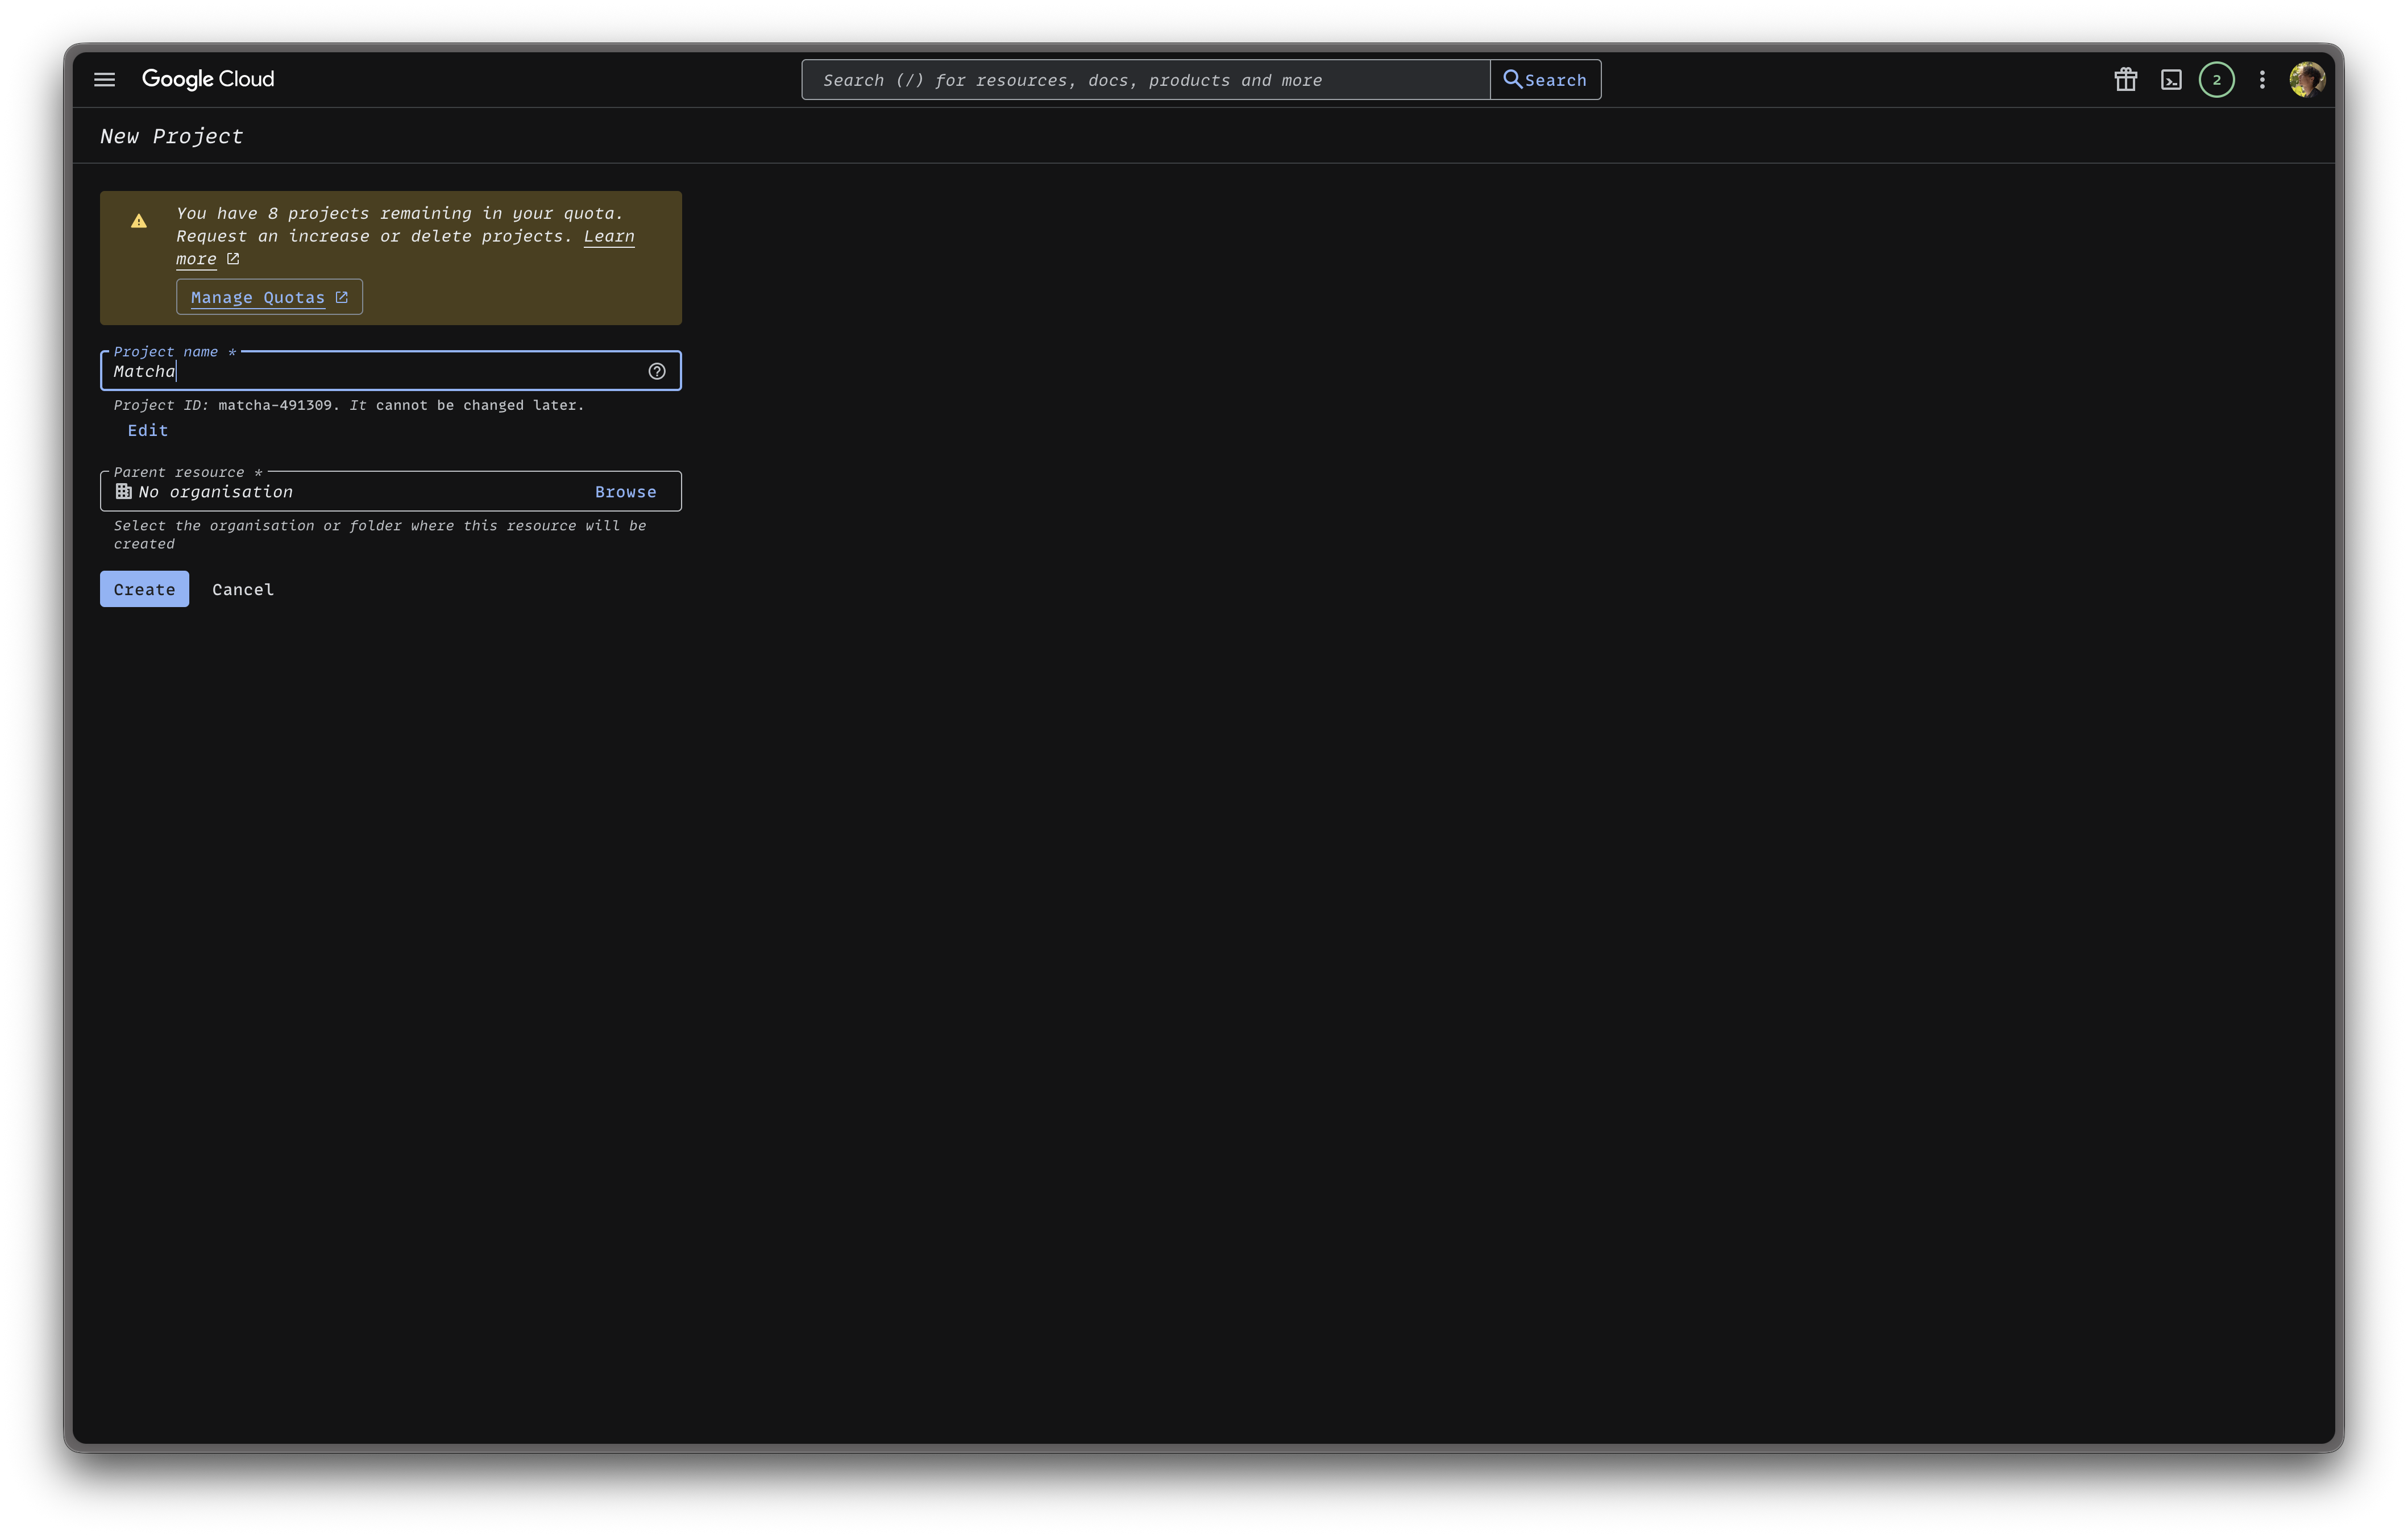The image size is (2408, 1537).
Task: Click the Google Cloud logo
Action: 208,79
